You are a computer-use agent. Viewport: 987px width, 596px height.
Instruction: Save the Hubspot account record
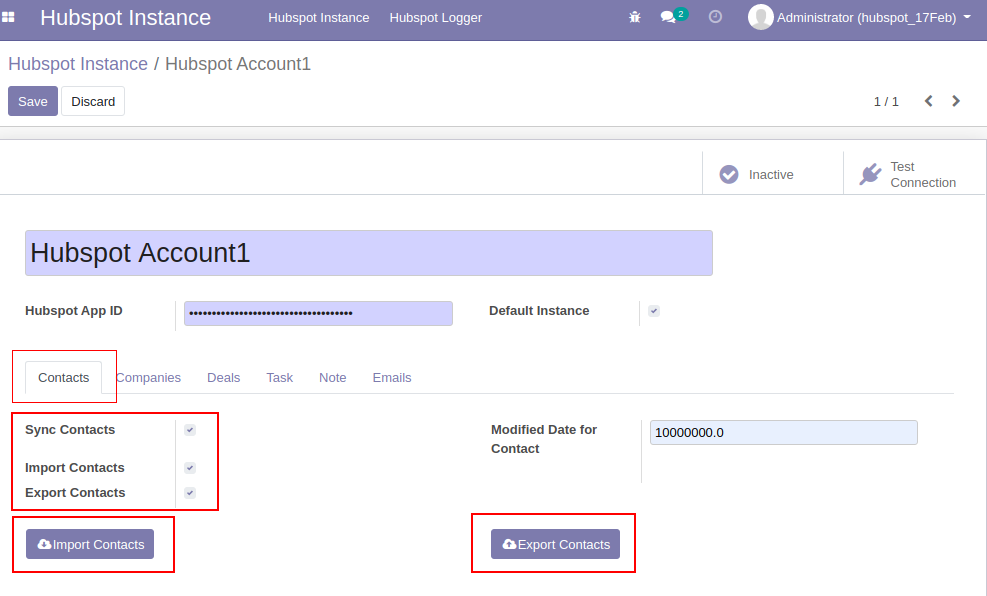[x=33, y=101]
